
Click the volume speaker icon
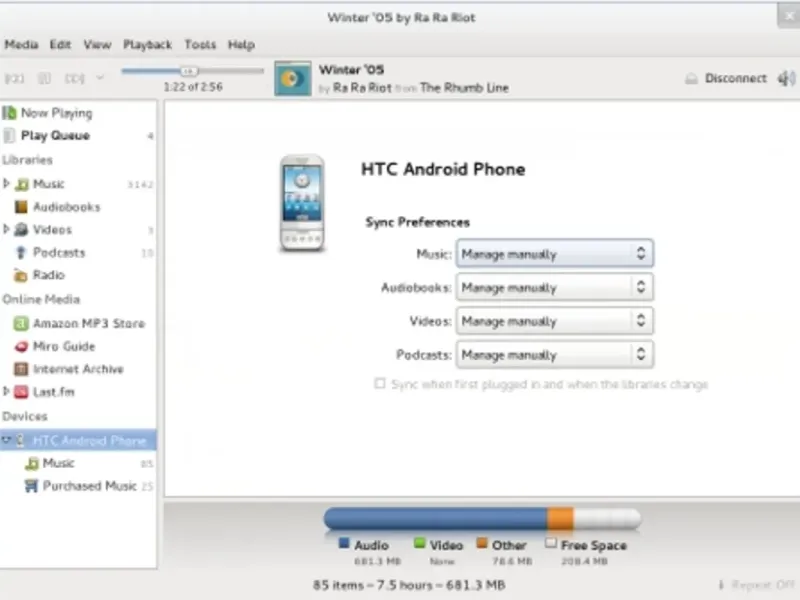[x=786, y=78]
